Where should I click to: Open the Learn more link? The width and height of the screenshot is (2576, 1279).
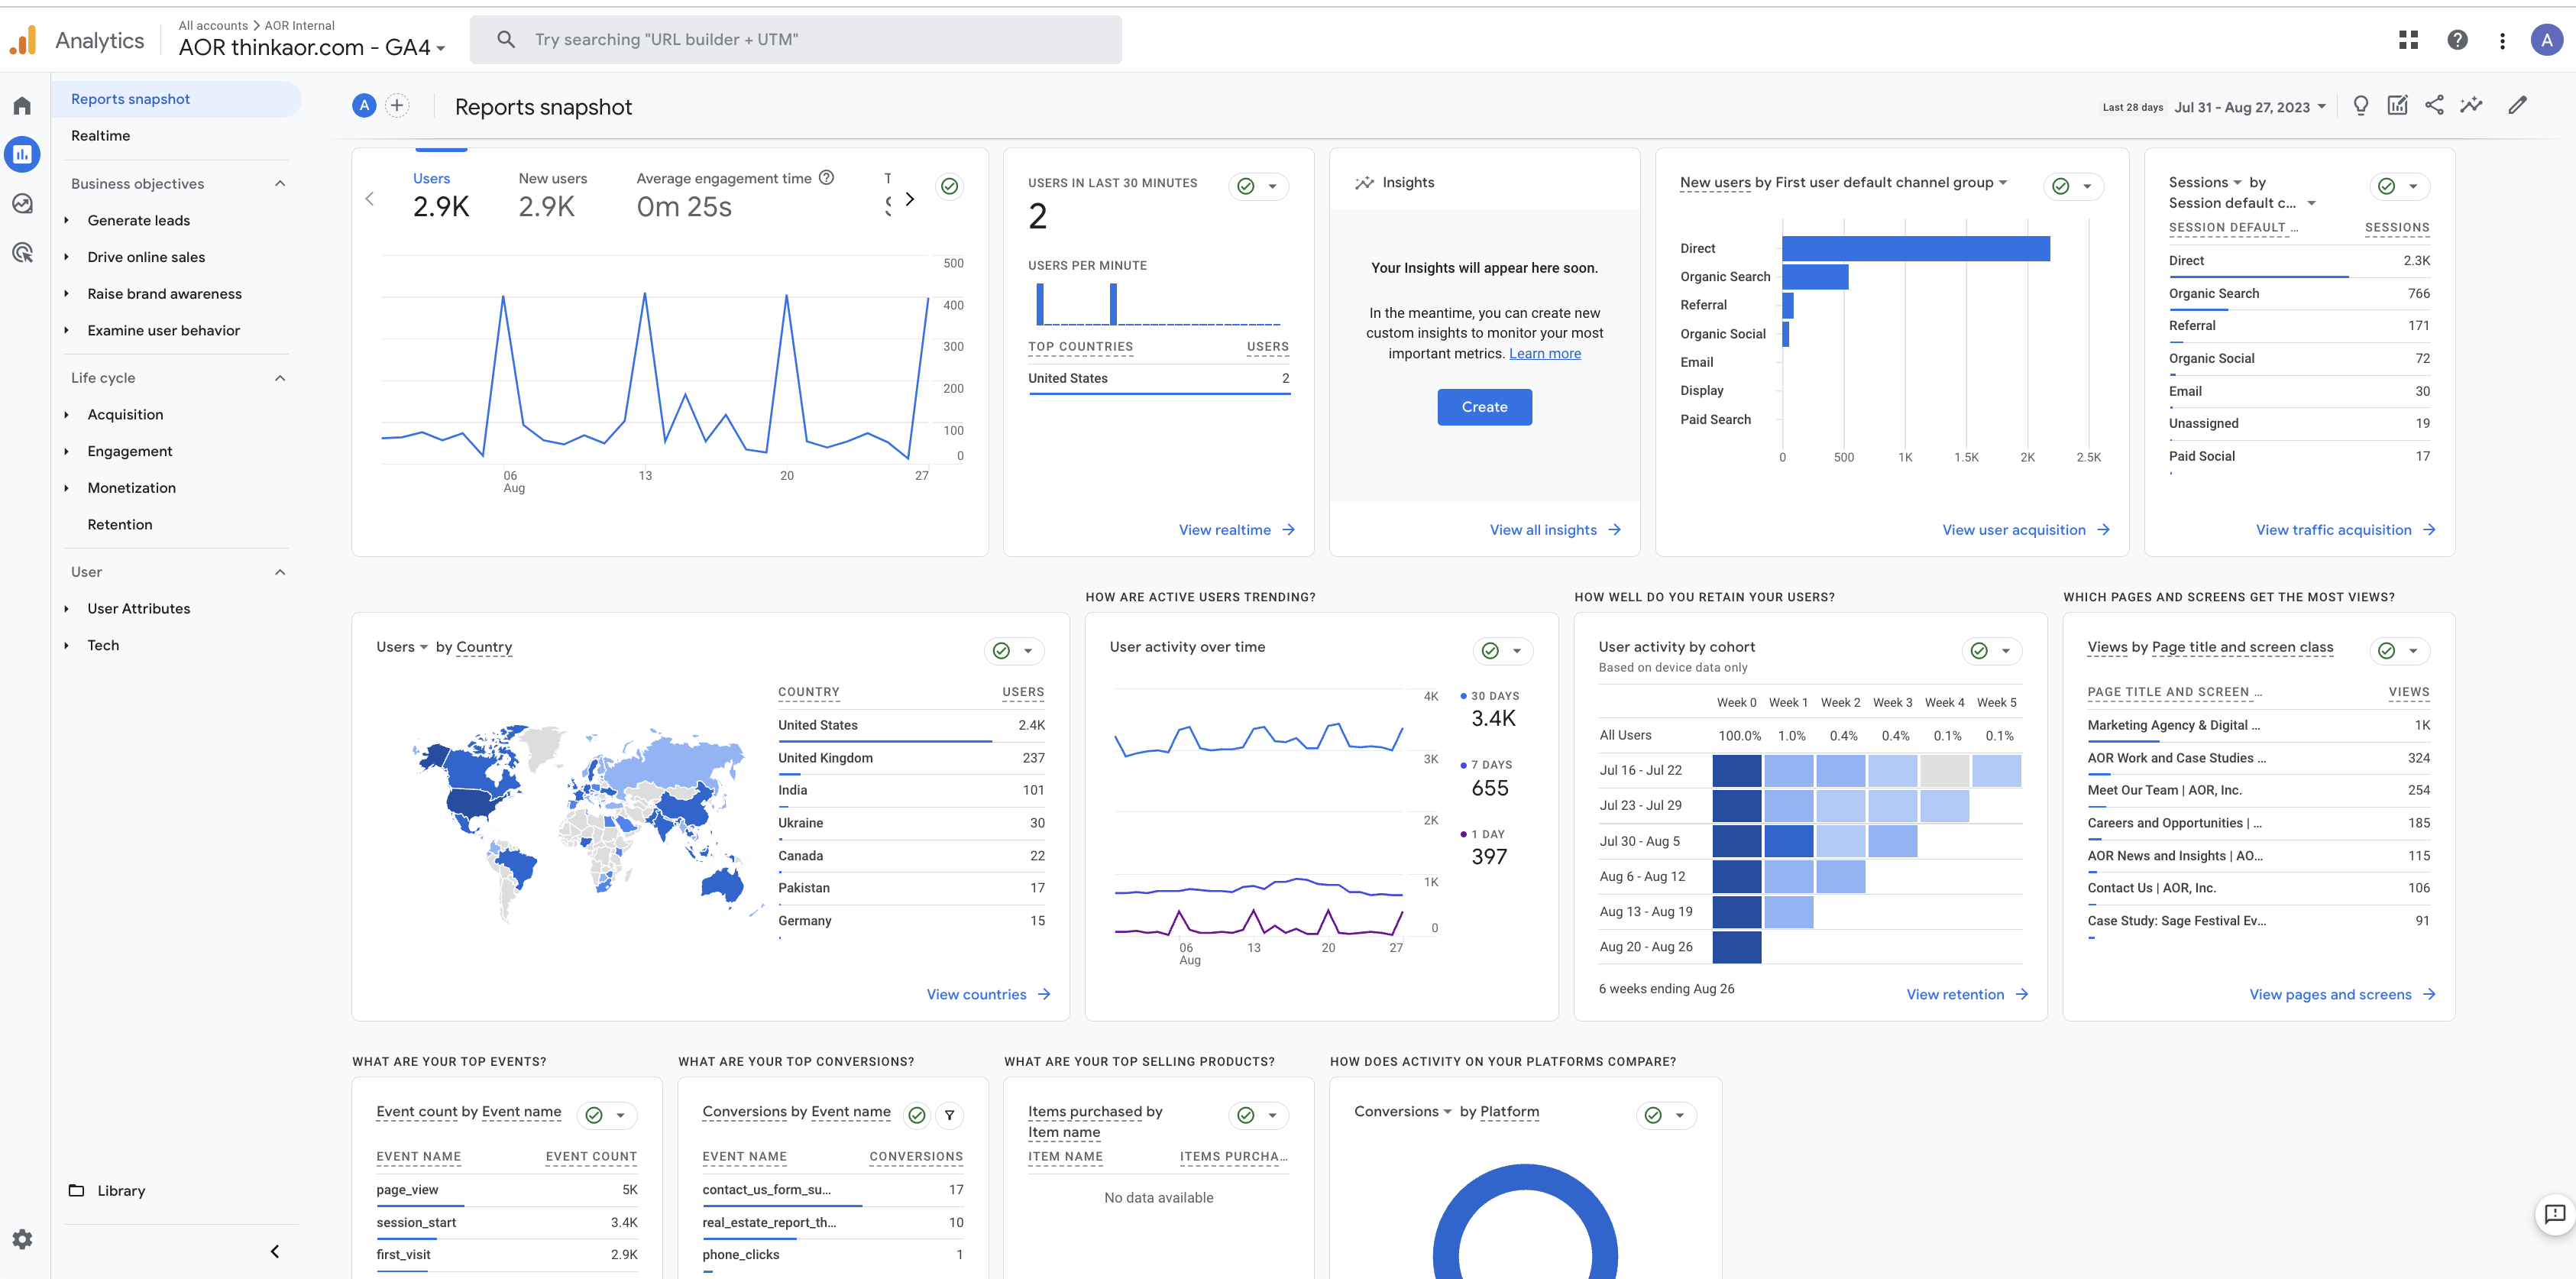(1544, 353)
